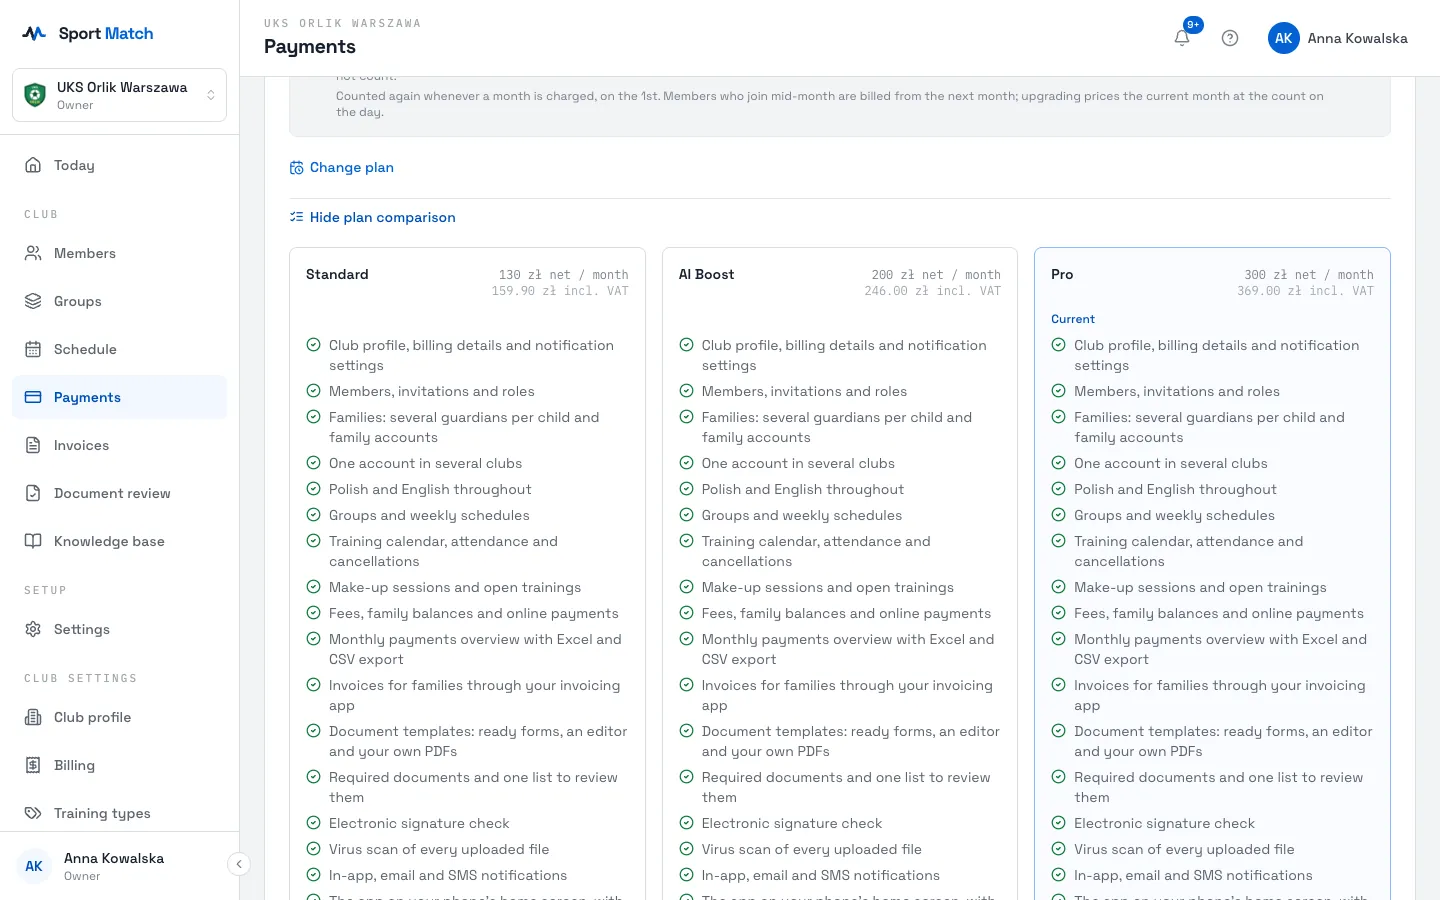Click the Settings gear icon
Viewport: 1440px width, 900px height.
pyautogui.click(x=33, y=629)
